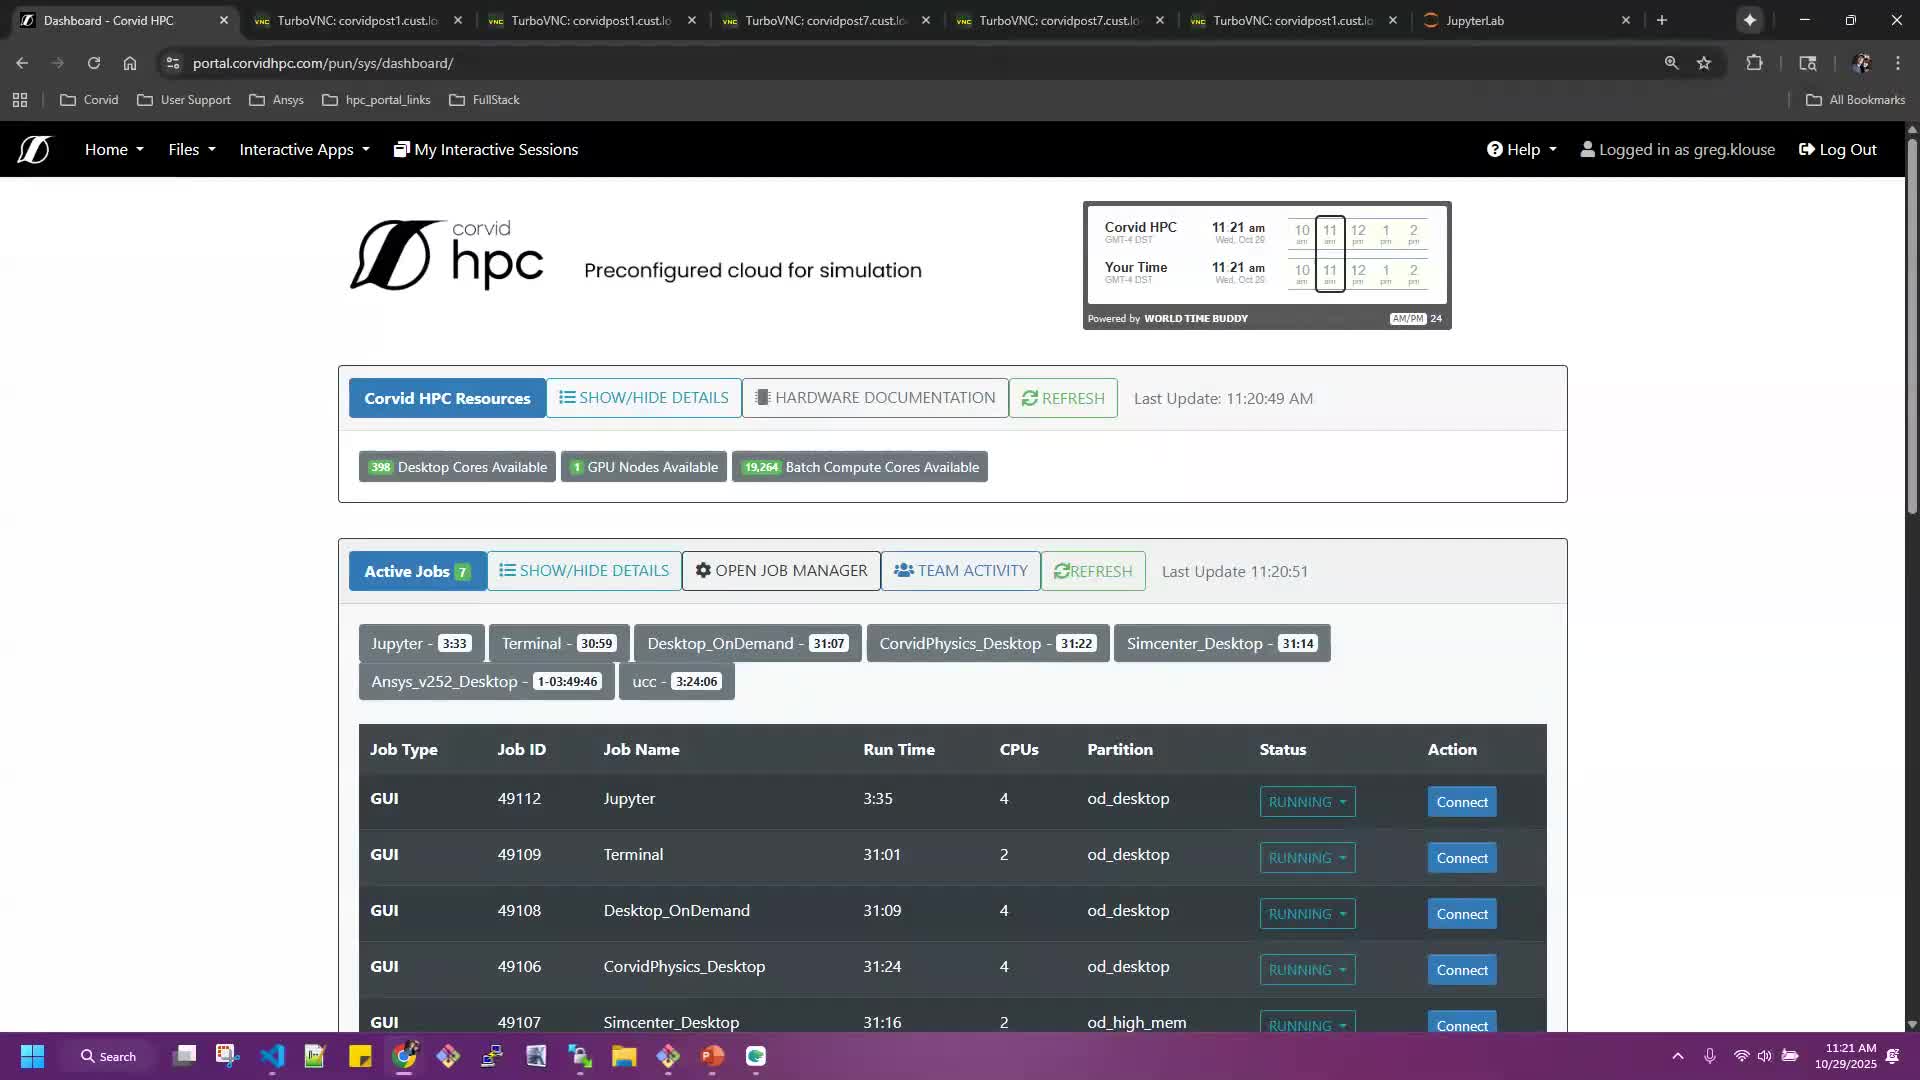Open File Explorer from the taskbar
Image resolution: width=1920 pixels, height=1080 pixels.
tap(624, 1056)
